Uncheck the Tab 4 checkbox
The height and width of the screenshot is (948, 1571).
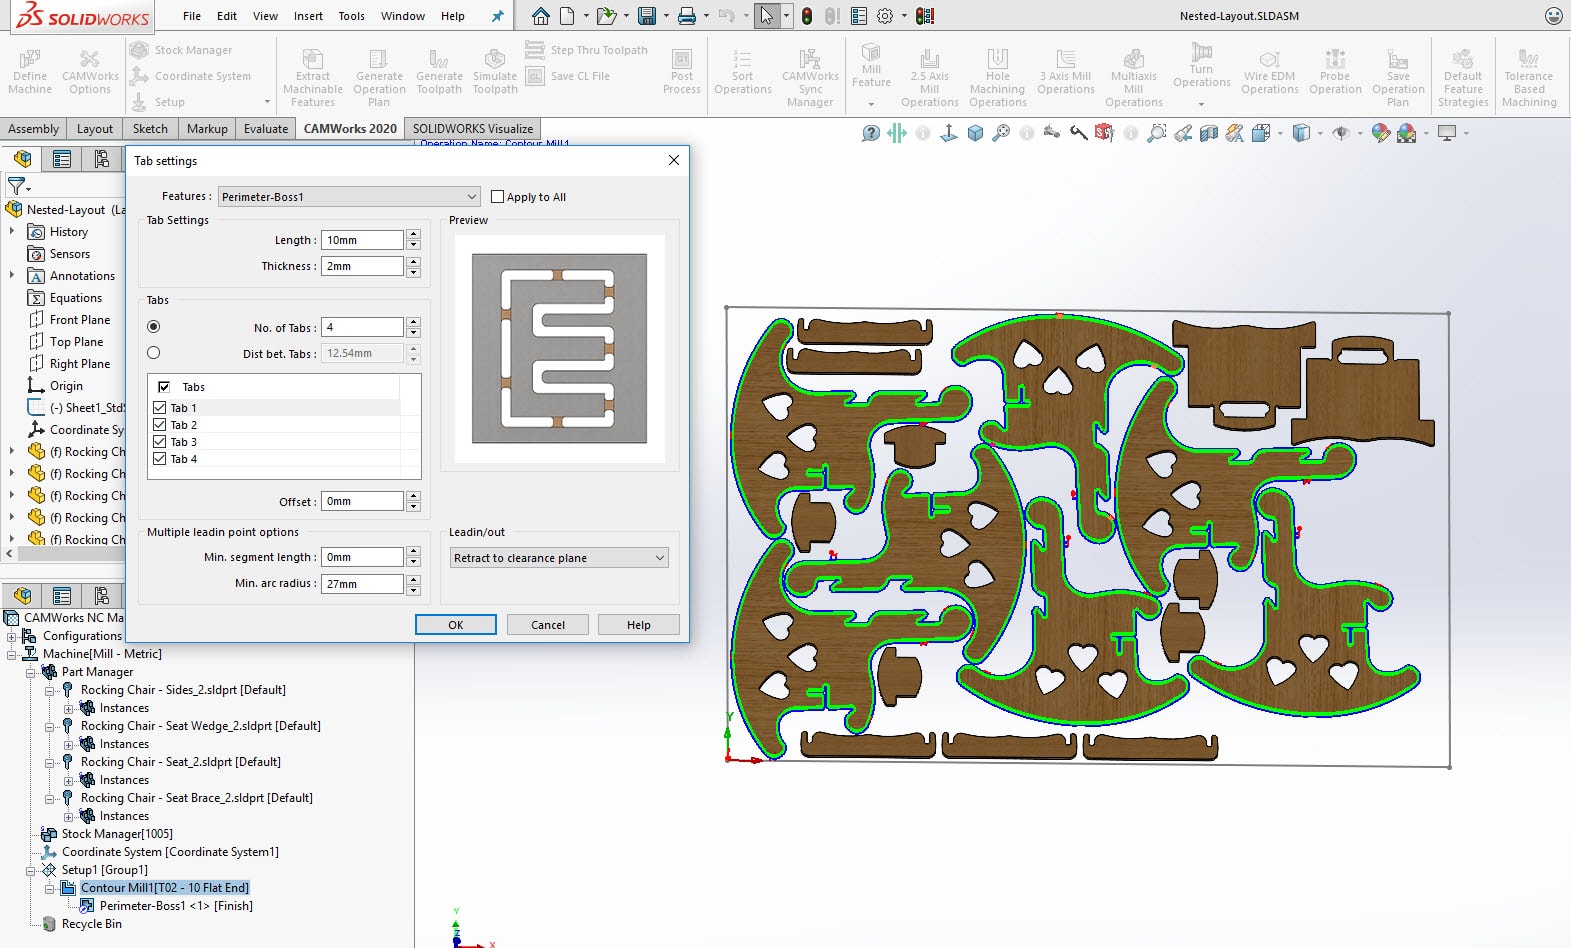160,459
